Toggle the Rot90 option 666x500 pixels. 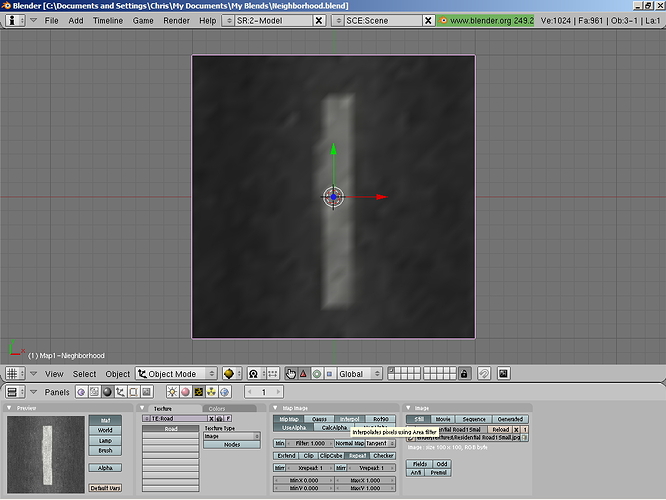(x=380, y=419)
